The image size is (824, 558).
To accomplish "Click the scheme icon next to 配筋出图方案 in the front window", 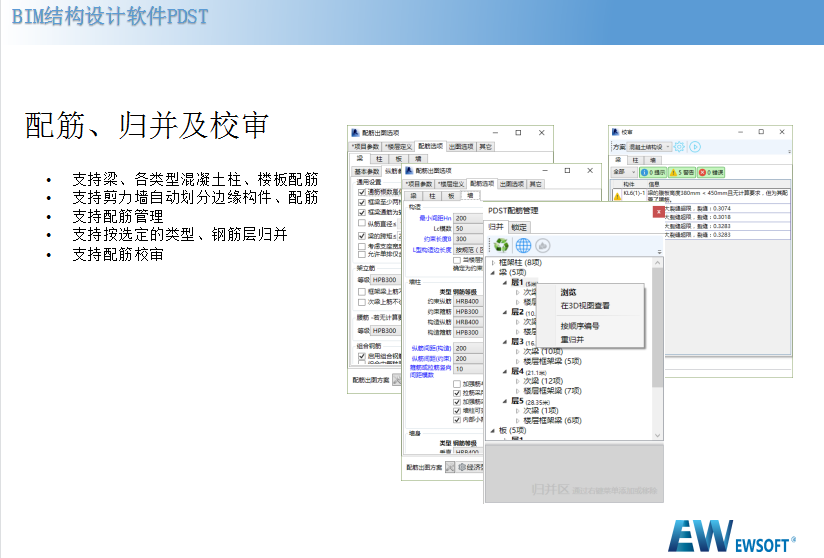I will pos(450,467).
